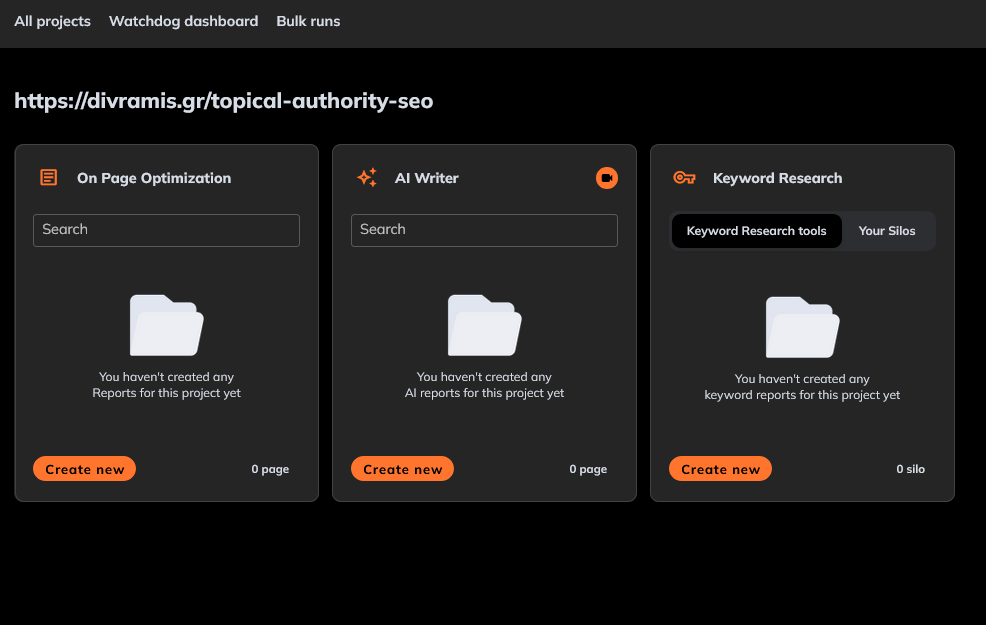Switch to the Your Silos tab
Screen dimensions: 986x625
click(x=887, y=230)
